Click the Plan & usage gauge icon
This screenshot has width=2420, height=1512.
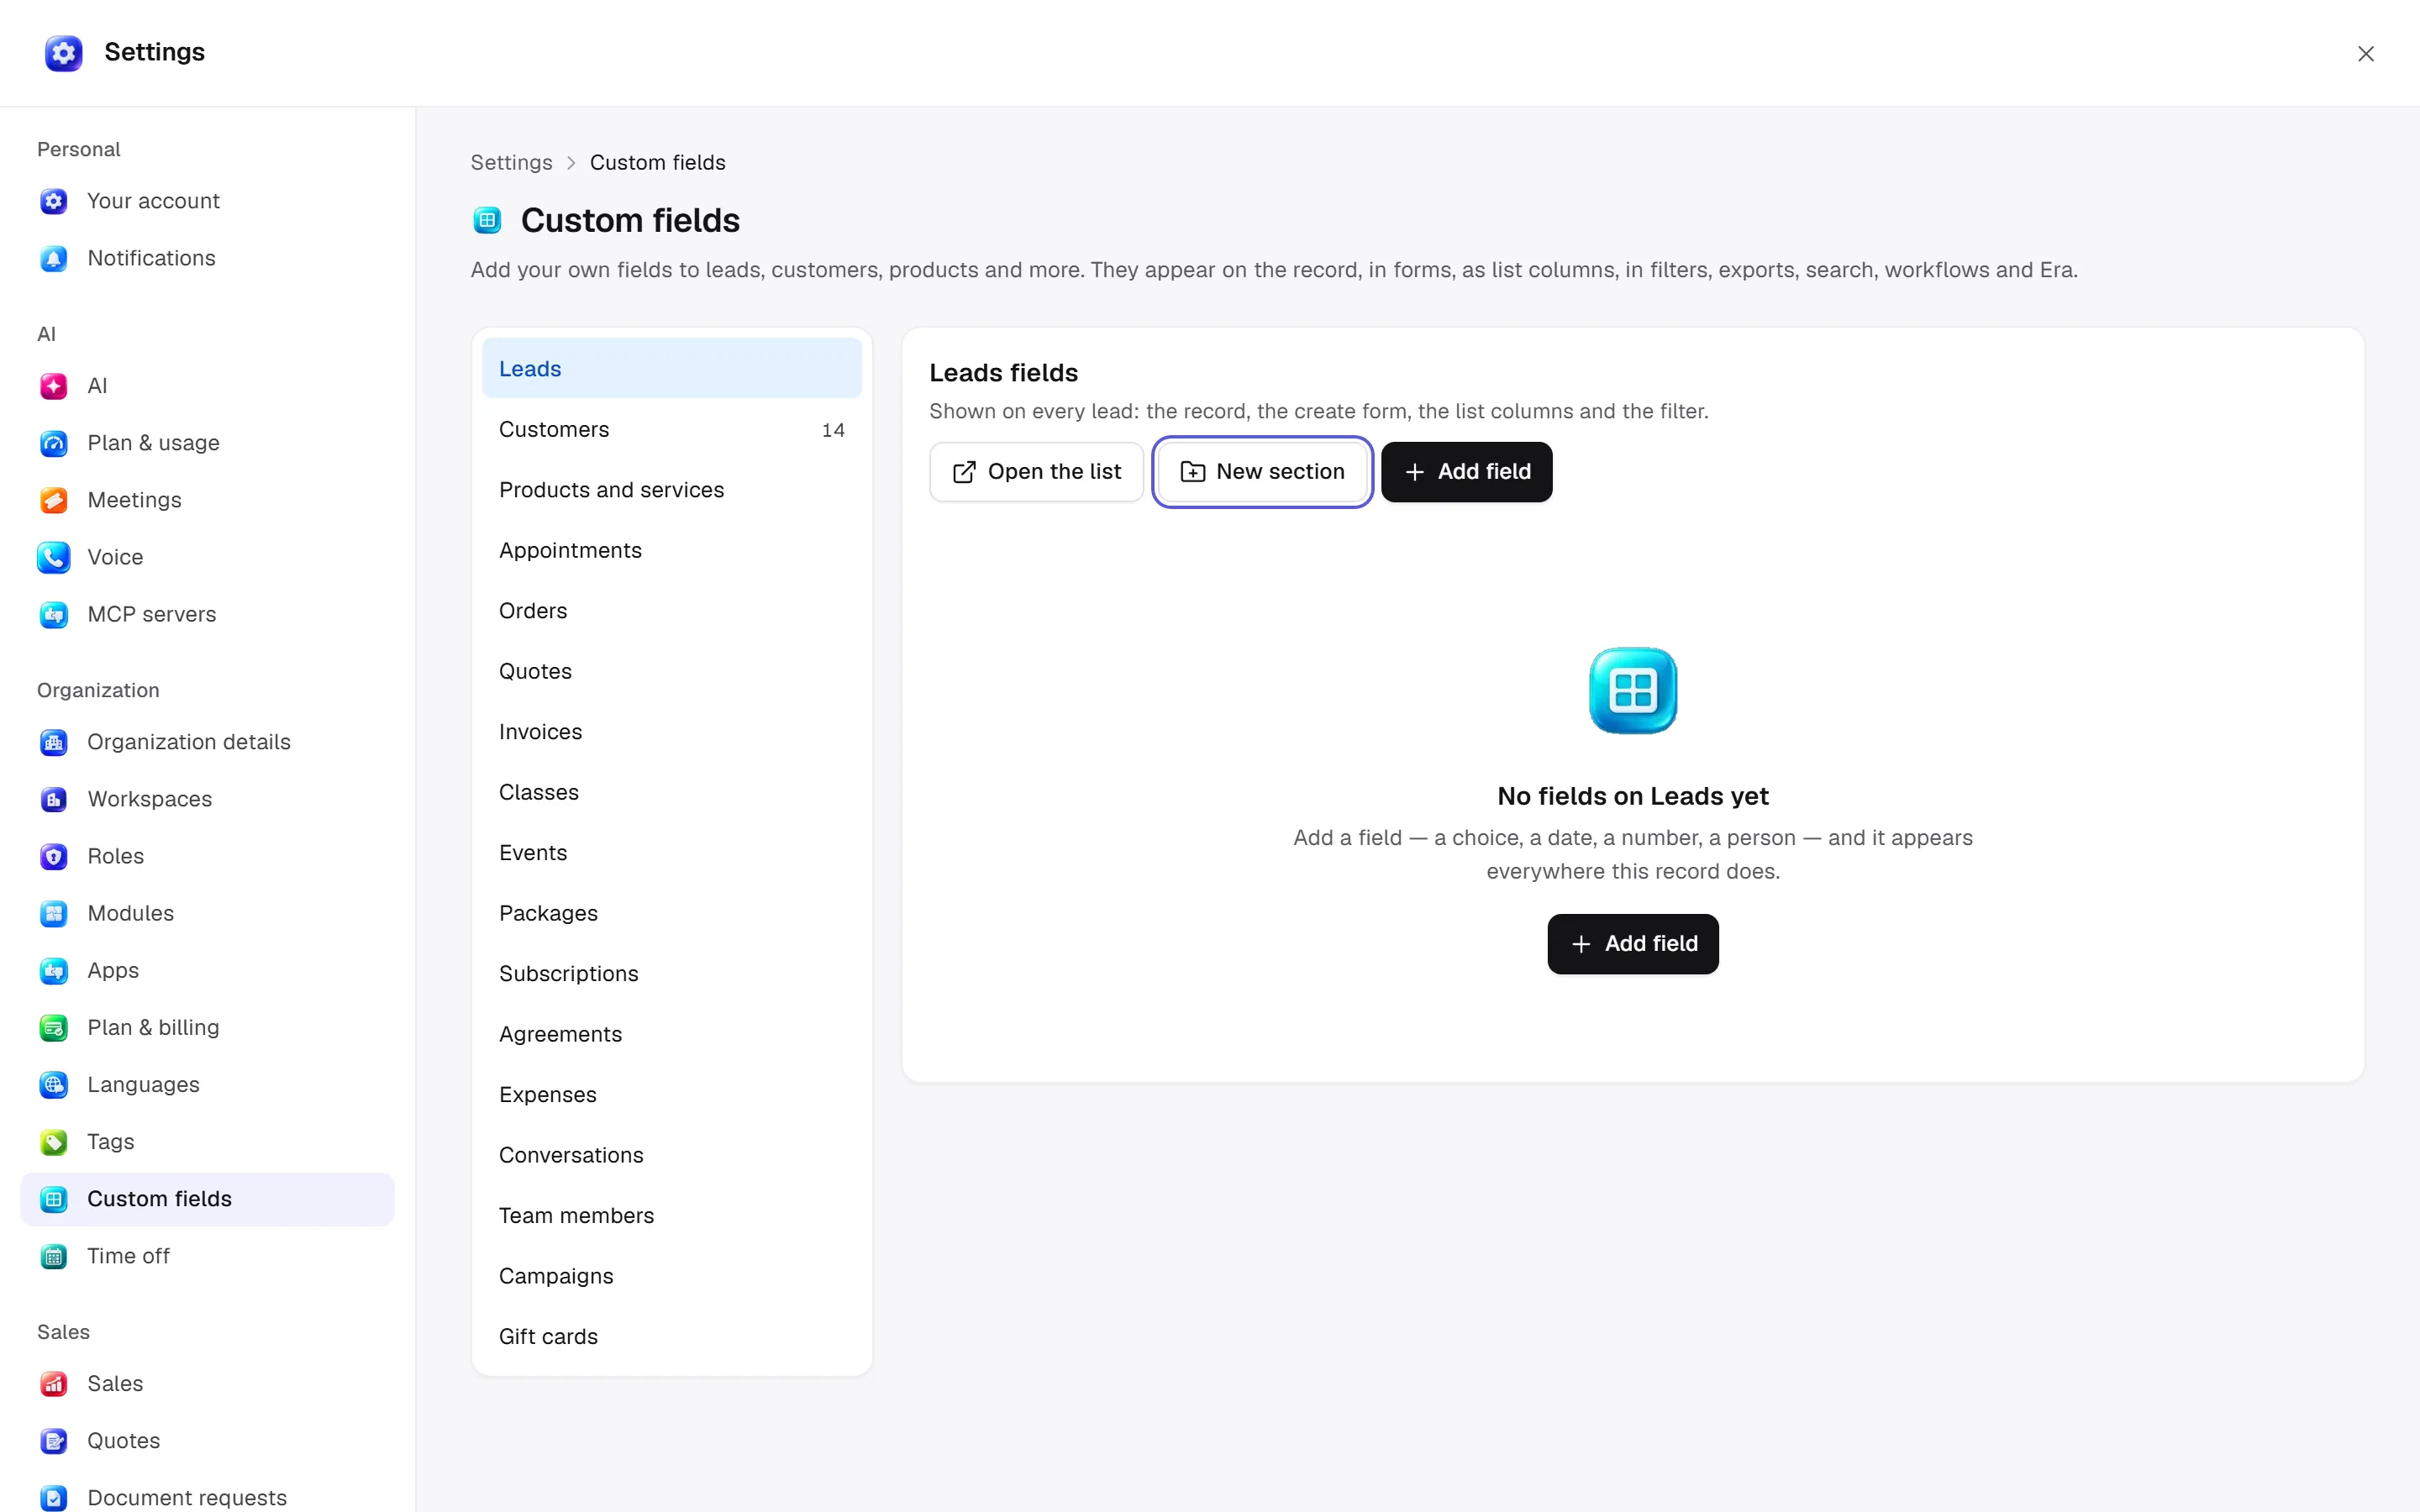click(54, 443)
